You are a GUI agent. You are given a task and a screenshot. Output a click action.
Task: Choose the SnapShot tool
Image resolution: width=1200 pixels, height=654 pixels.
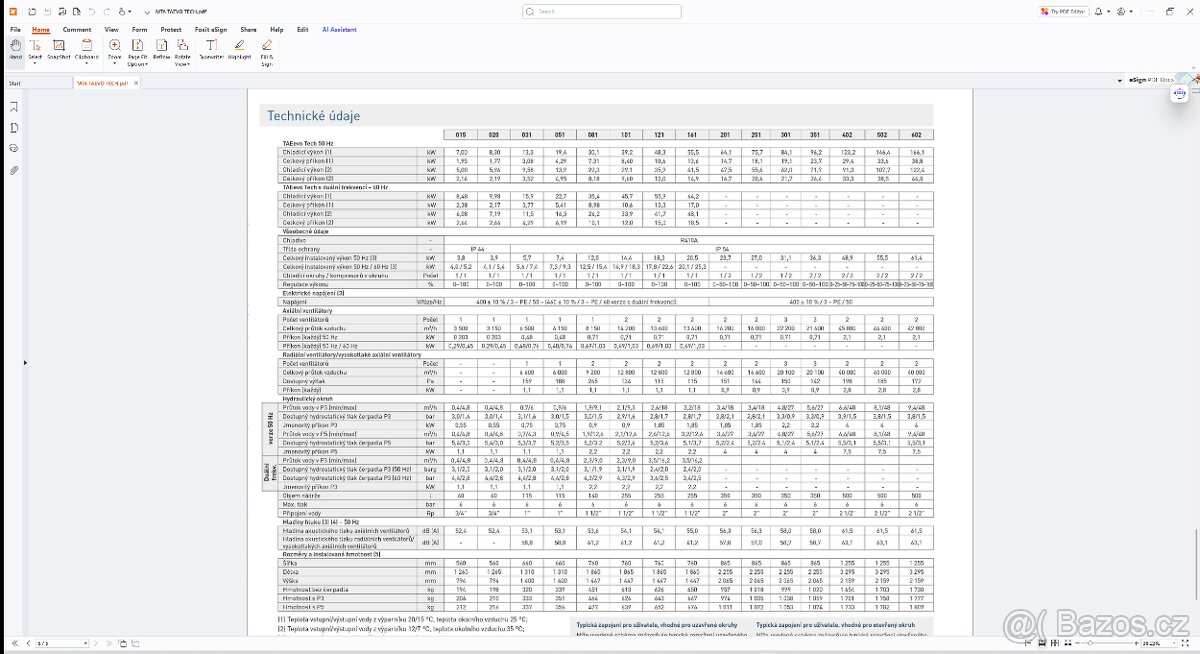[x=58, y=49]
